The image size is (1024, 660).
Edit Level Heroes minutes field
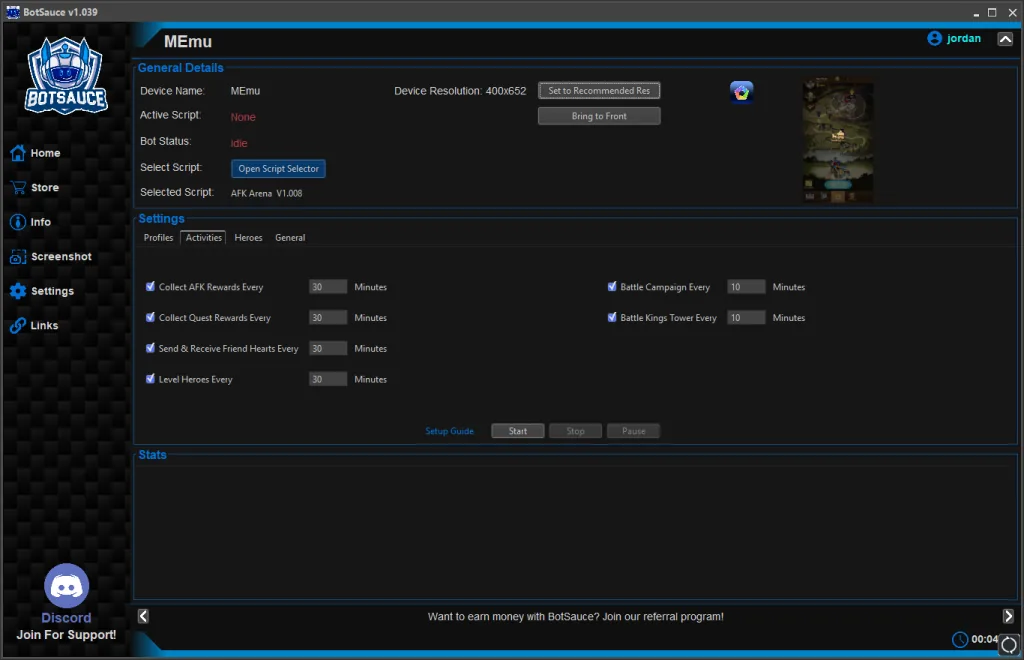tap(328, 379)
